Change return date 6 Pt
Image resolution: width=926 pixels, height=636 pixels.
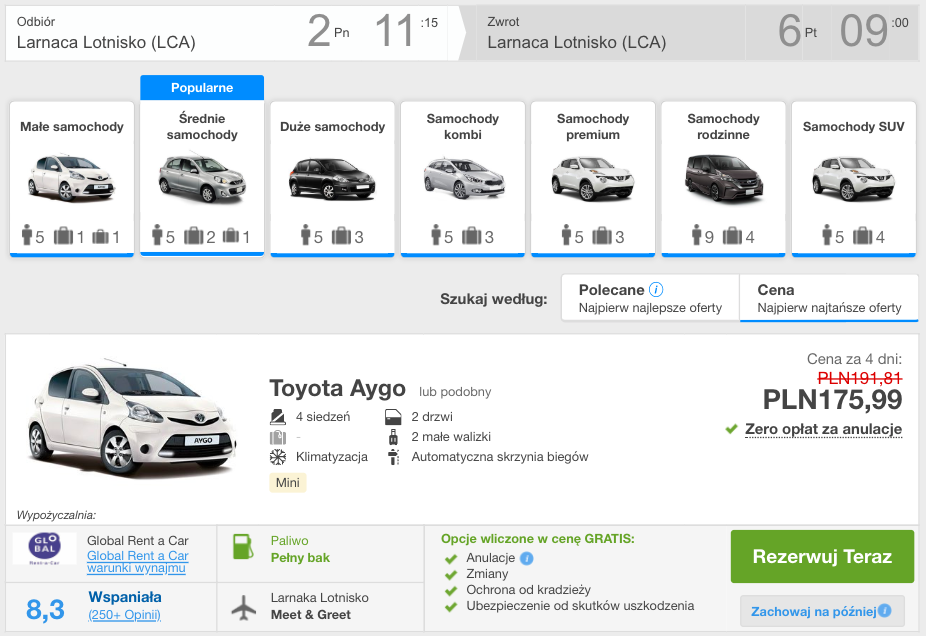click(797, 31)
